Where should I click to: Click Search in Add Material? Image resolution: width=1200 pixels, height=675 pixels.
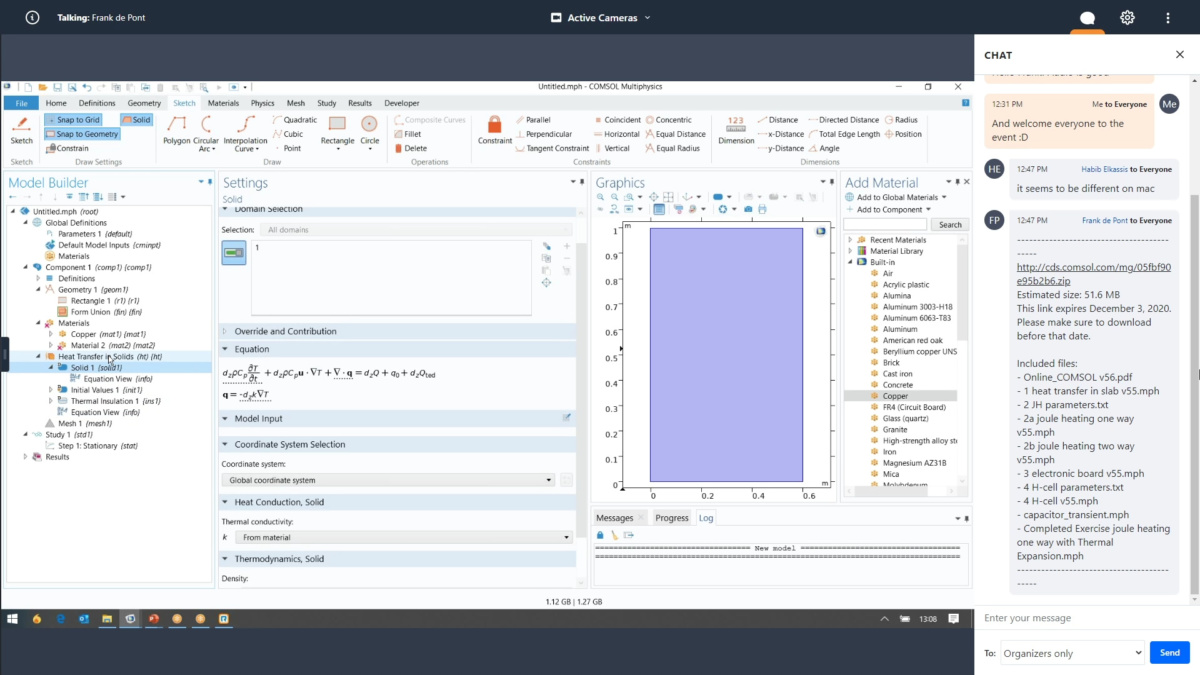coord(950,225)
